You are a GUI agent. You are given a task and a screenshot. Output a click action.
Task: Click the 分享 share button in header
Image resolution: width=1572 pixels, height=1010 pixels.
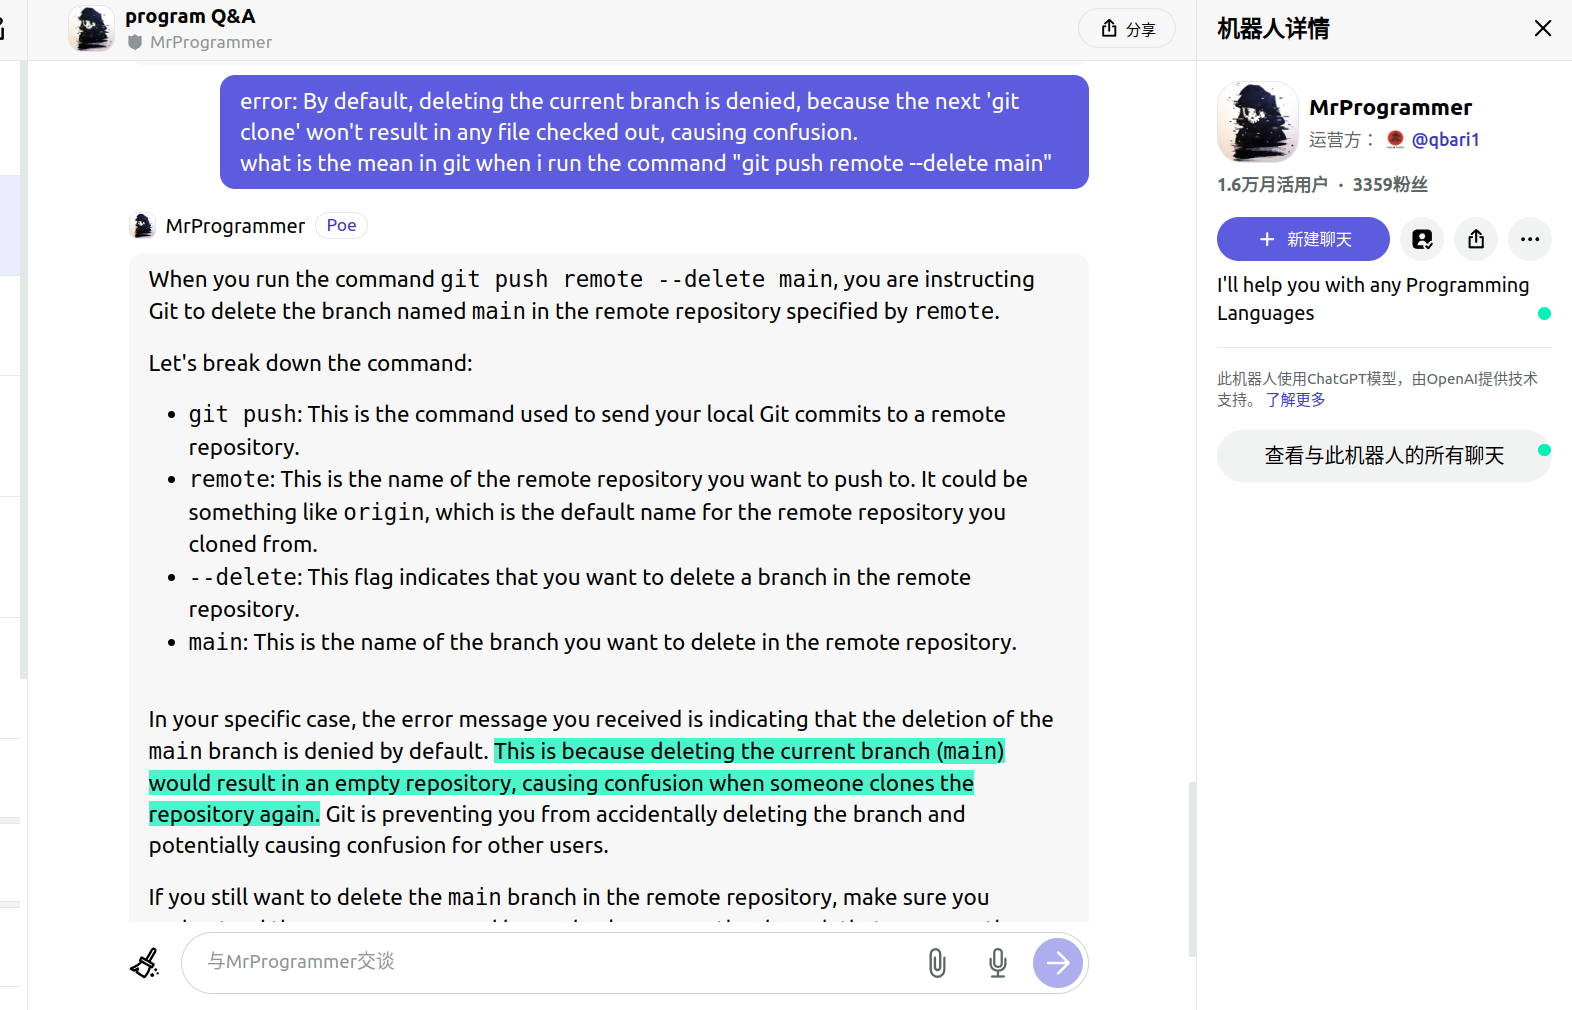[1126, 29]
